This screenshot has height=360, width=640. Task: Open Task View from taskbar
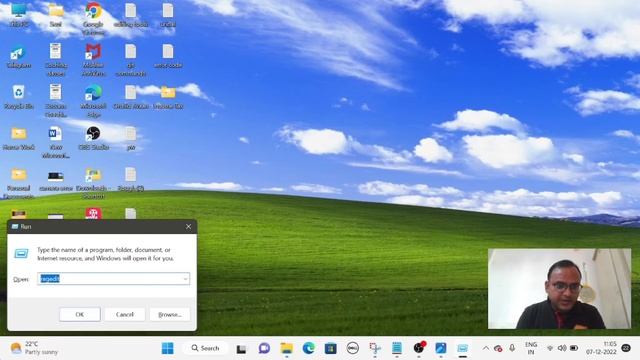[x=242, y=349]
